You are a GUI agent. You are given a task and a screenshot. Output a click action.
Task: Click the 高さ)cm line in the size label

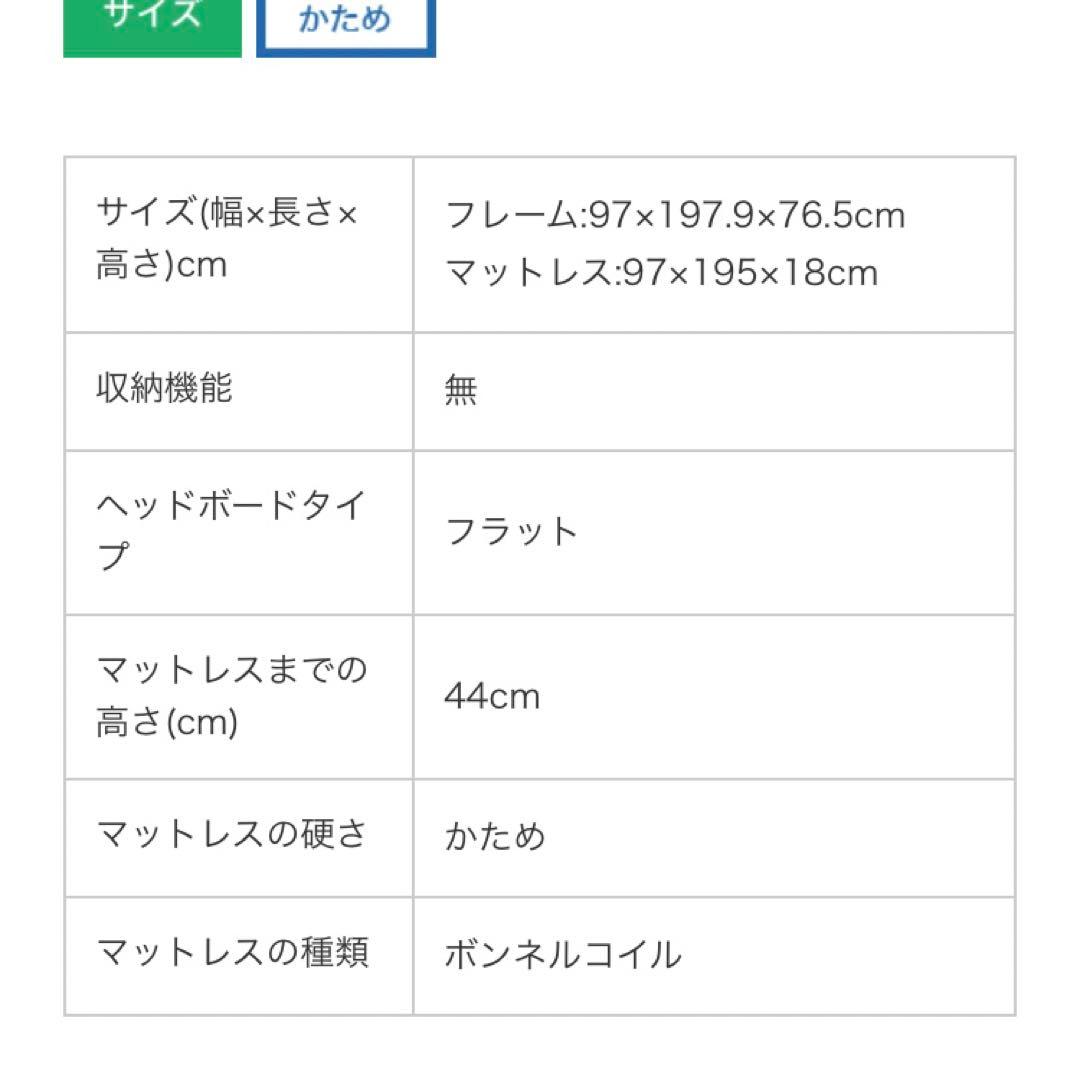(161, 265)
